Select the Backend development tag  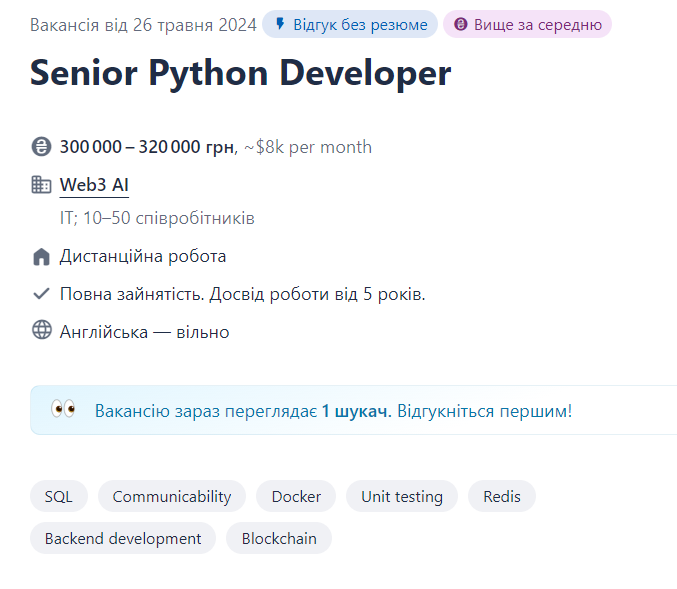pyautogui.click(x=123, y=538)
